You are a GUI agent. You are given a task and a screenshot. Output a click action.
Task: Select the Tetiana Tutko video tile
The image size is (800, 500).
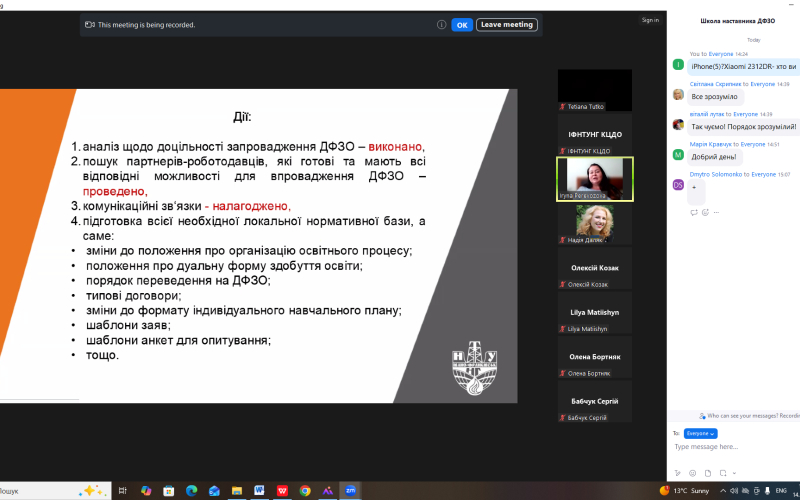click(x=595, y=90)
